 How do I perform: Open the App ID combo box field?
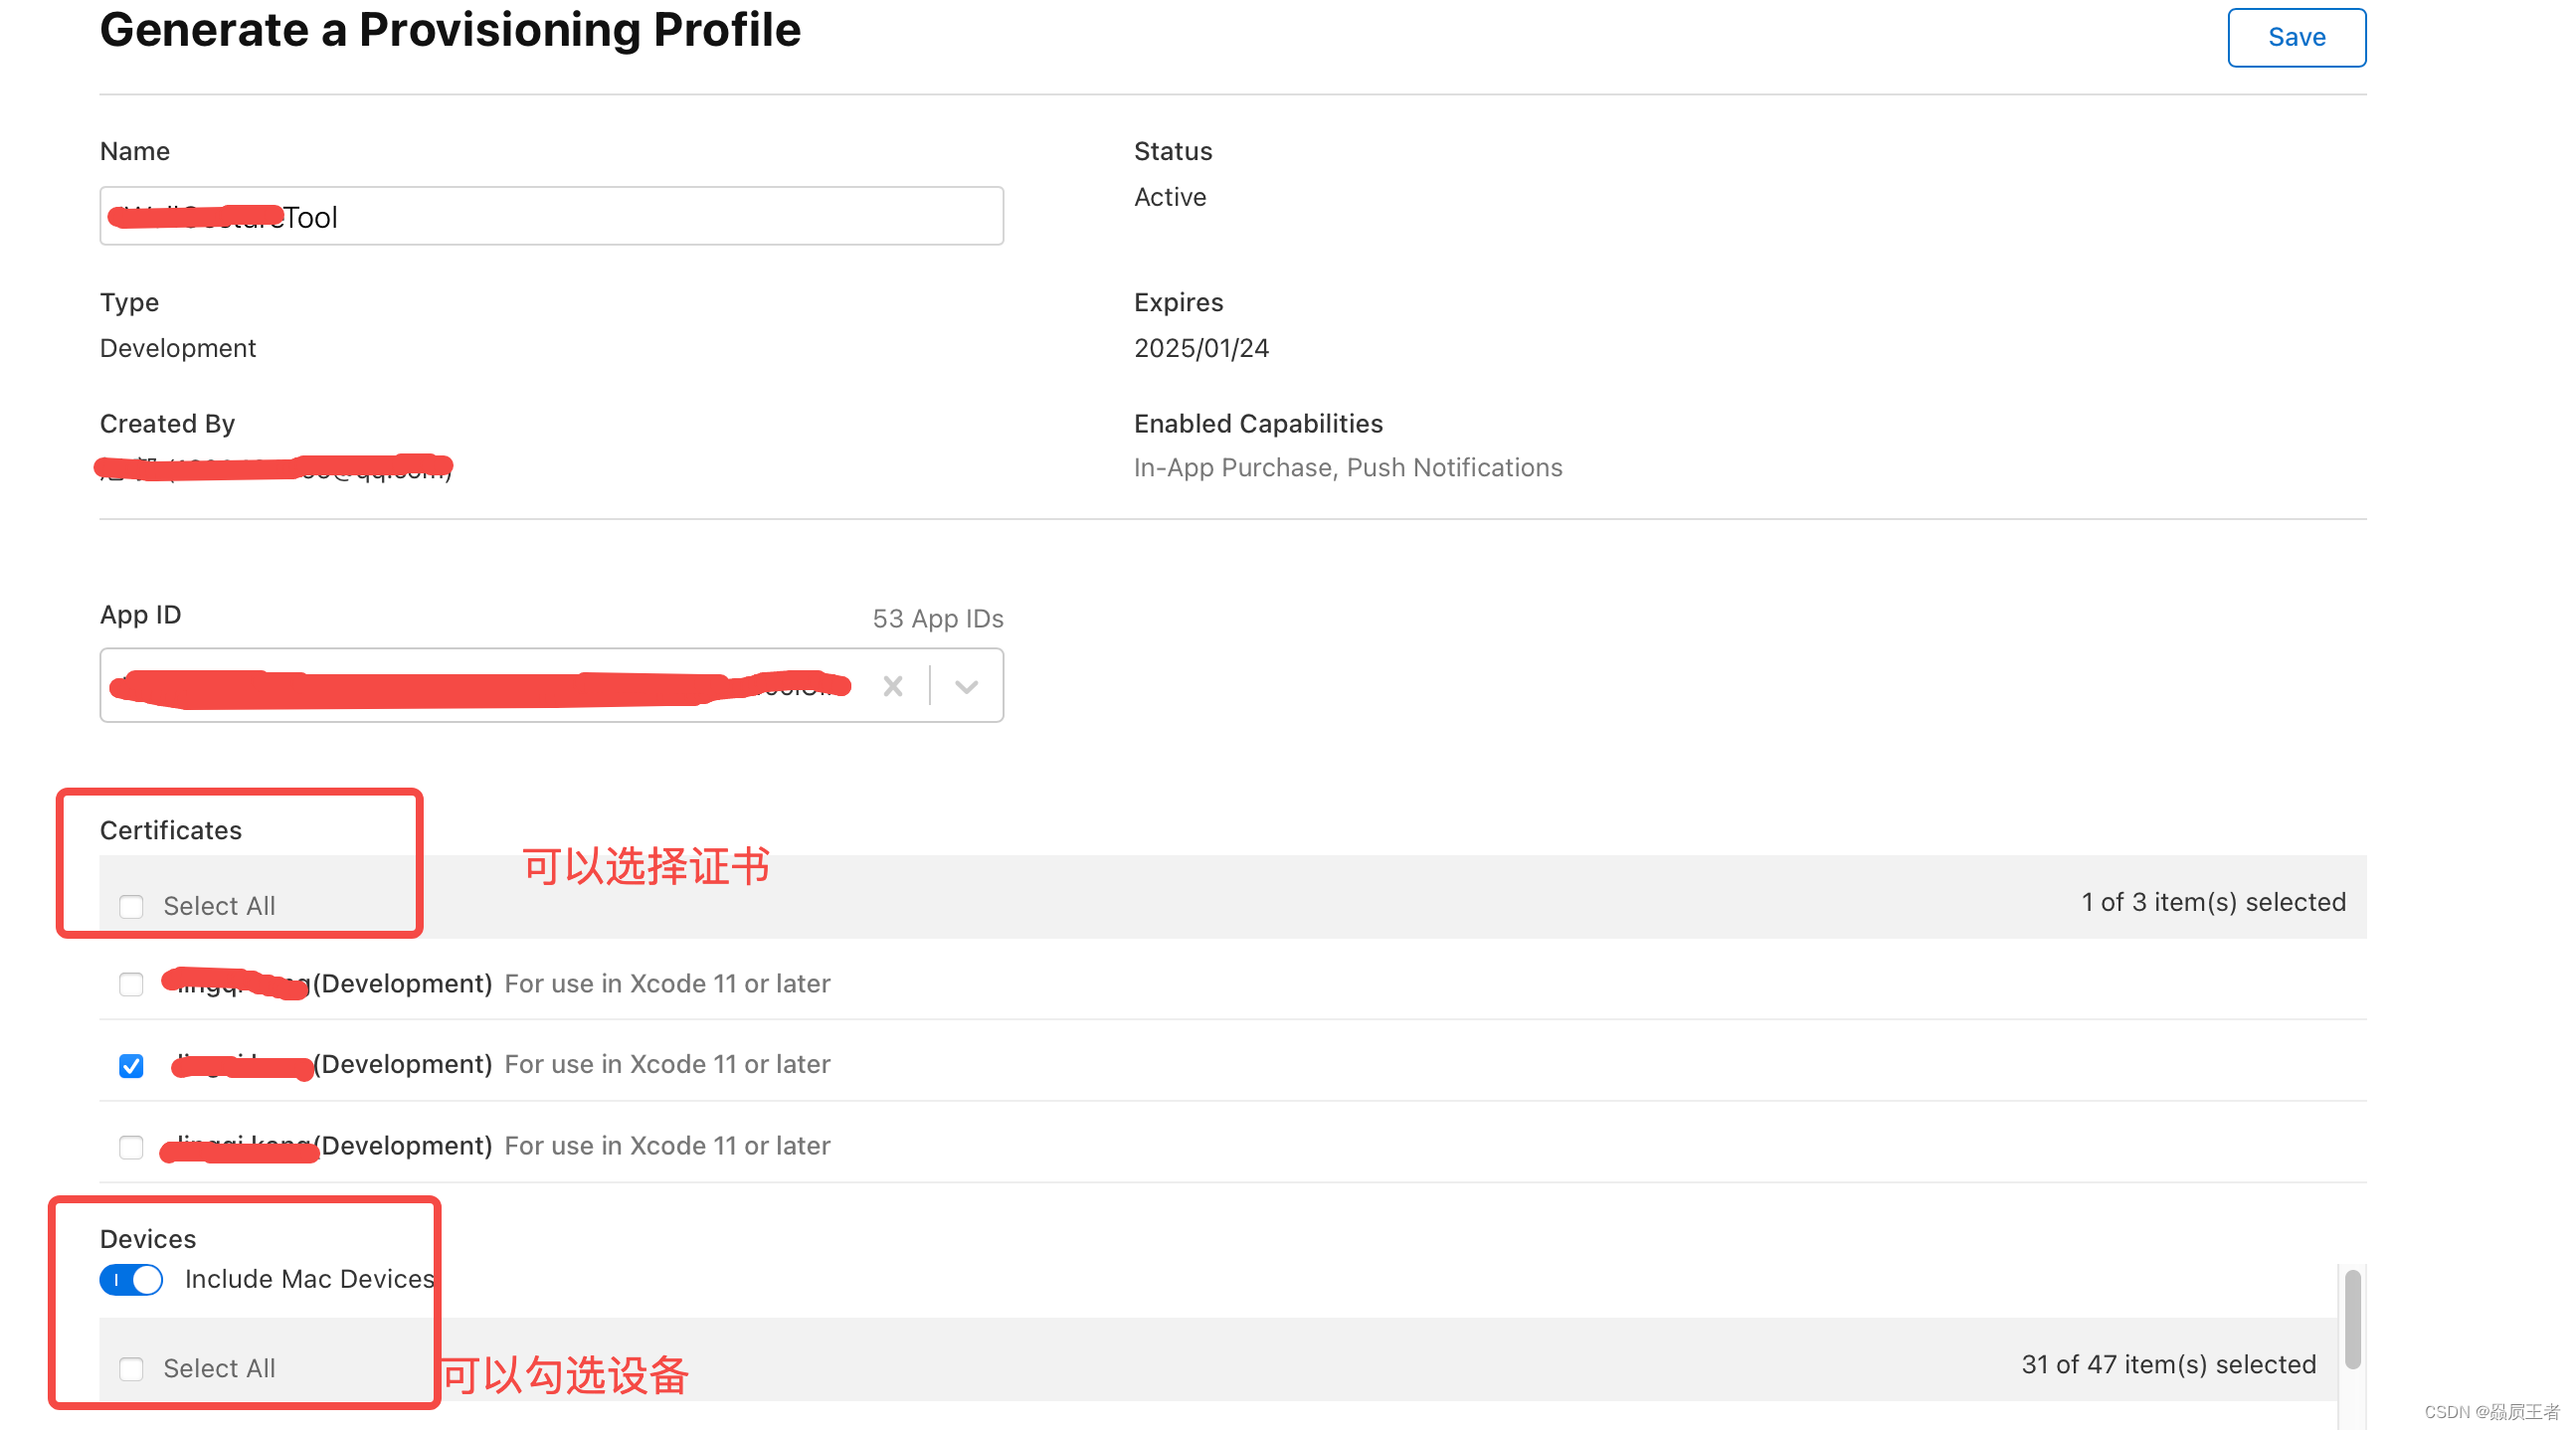[480, 686]
